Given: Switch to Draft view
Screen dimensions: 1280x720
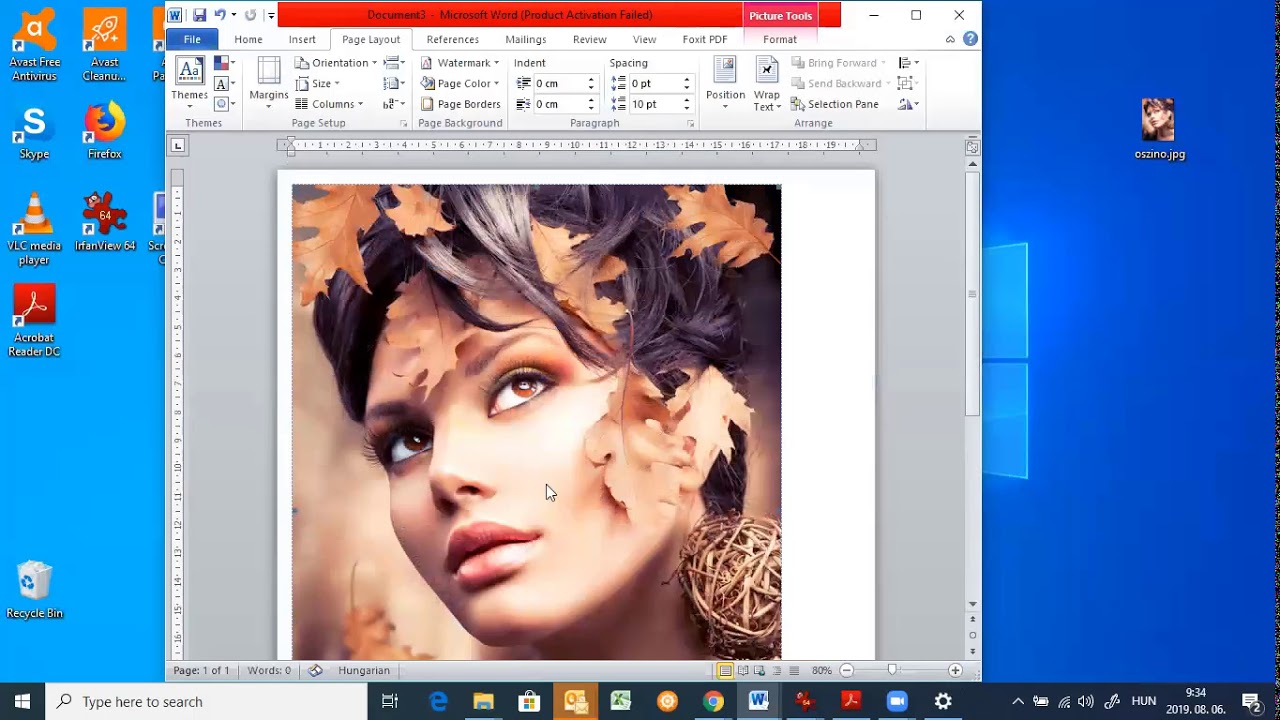Looking at the screenshot, I should (x=794, y=670).
